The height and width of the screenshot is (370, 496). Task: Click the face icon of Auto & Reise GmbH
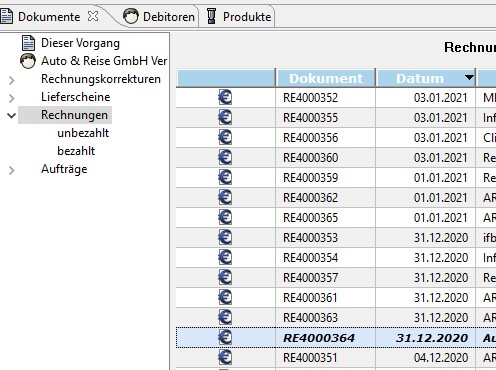[x=28, y=61]
